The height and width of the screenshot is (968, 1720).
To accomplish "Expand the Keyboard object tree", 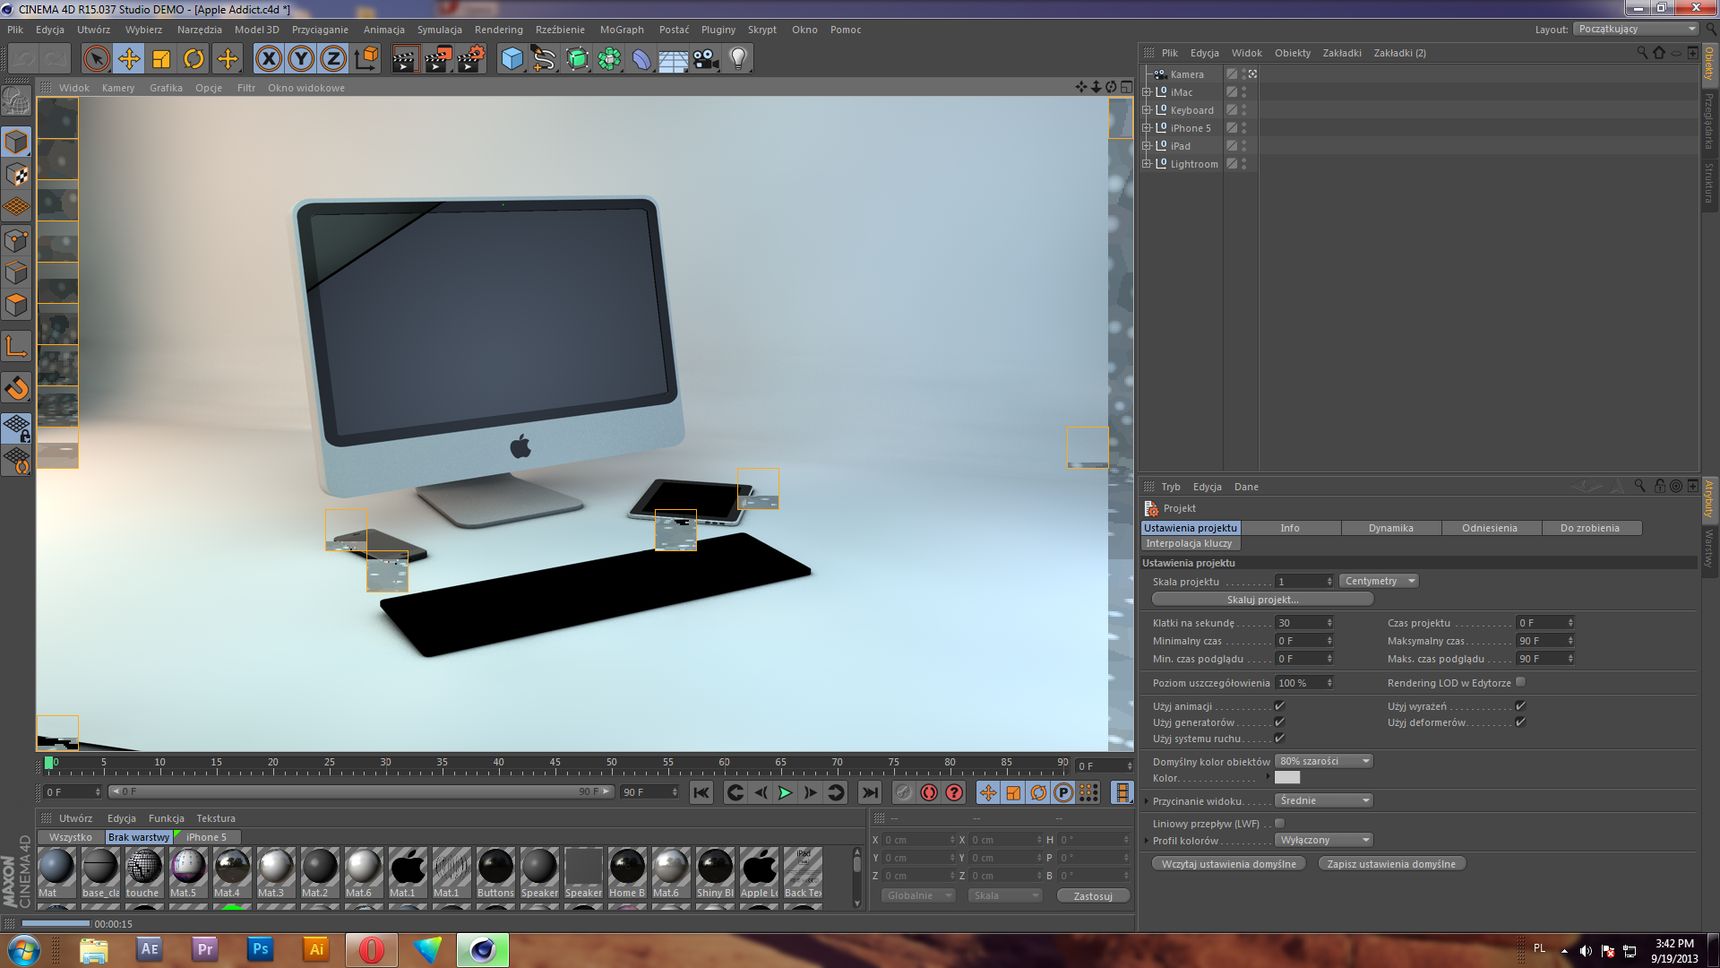I will click(x=1147, y=110).
